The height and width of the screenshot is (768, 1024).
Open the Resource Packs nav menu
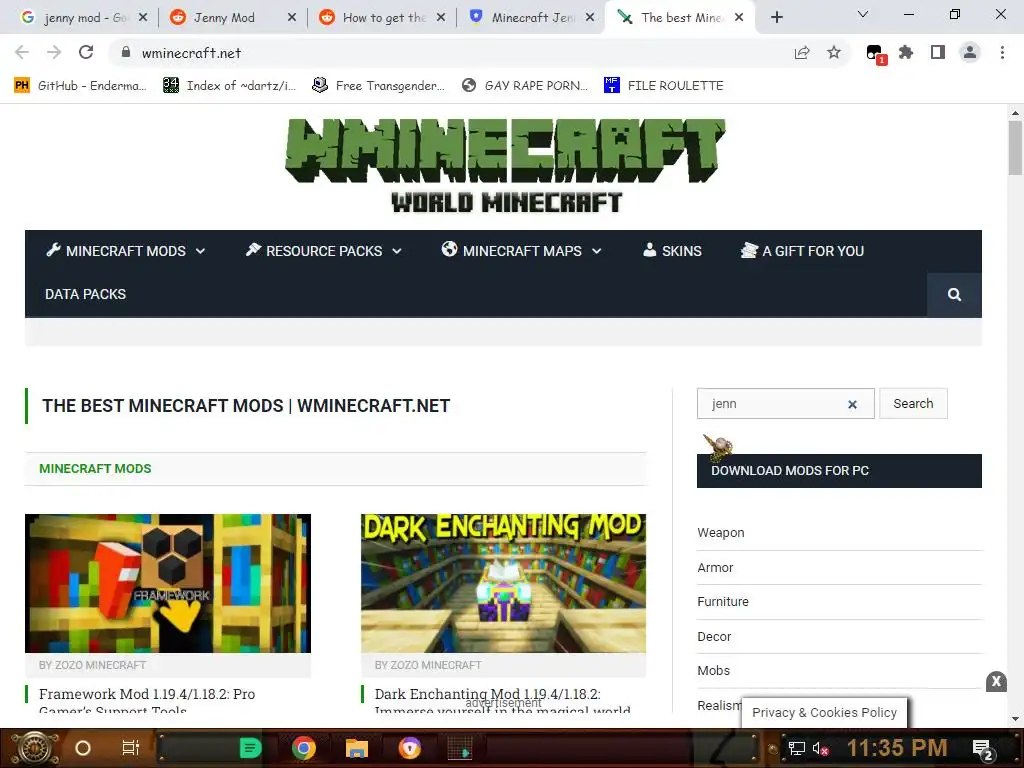(x=323, y=251)
